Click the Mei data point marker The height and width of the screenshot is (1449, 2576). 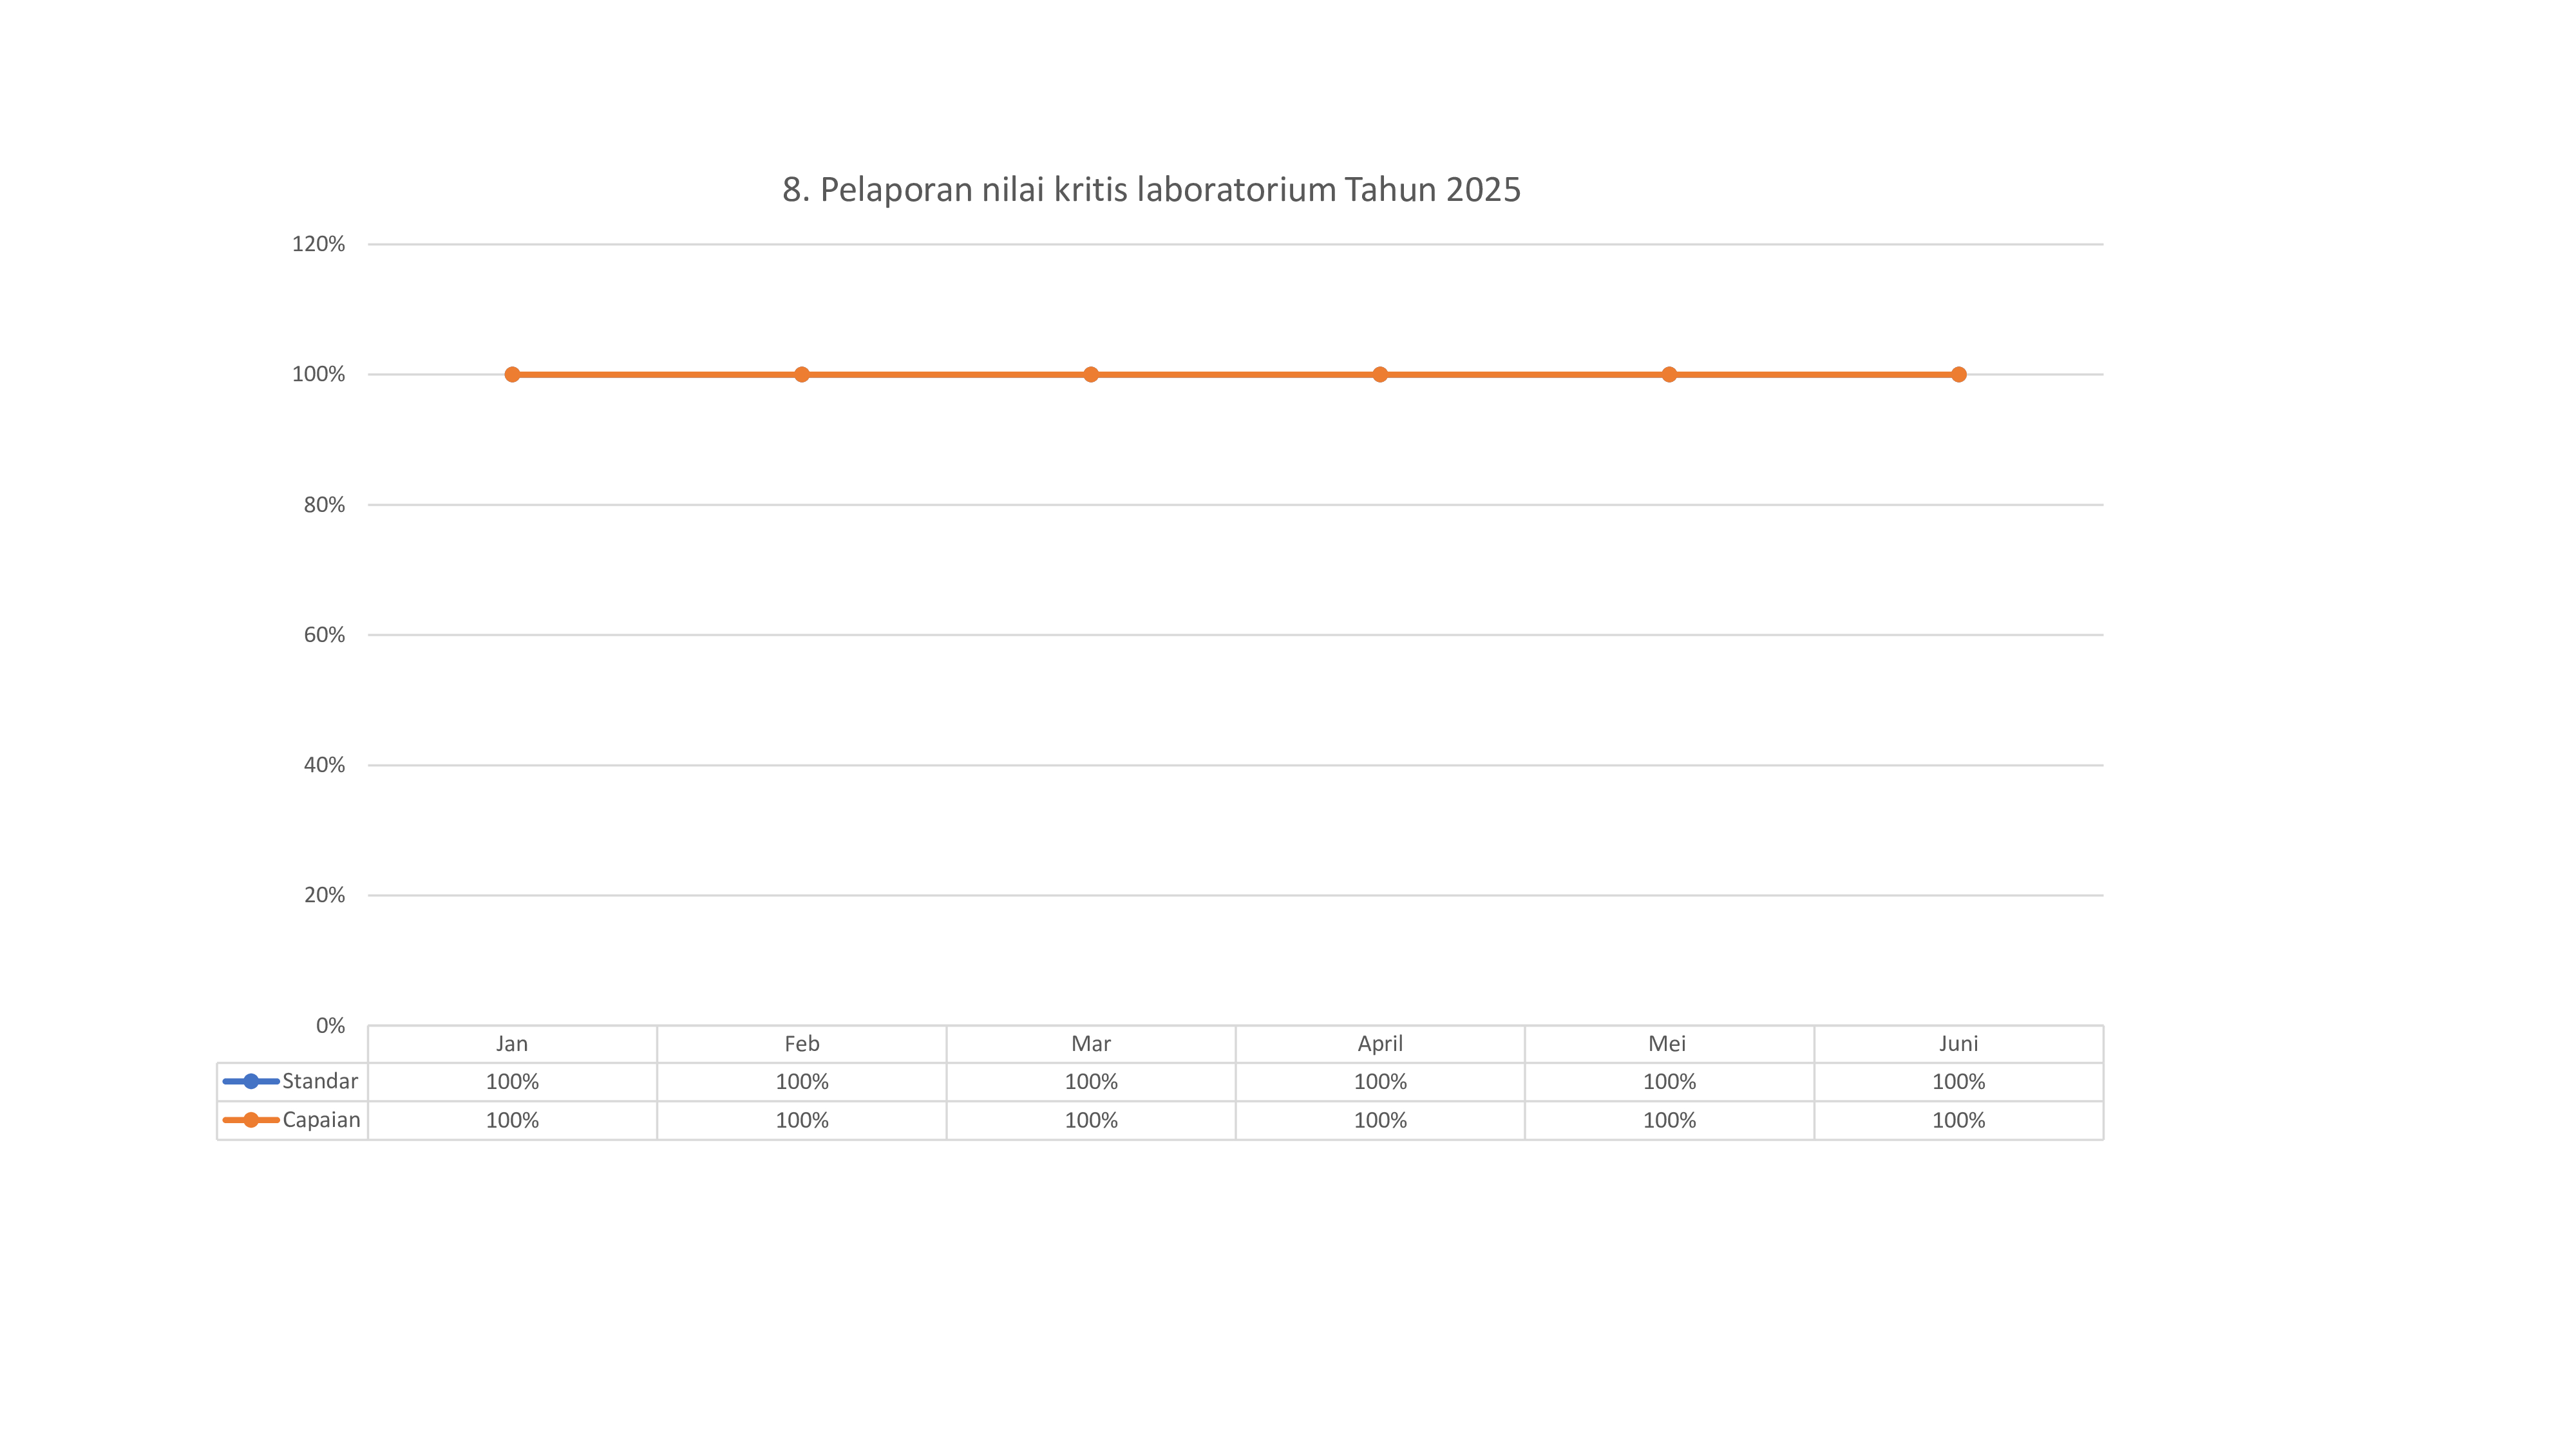tap(1669, 374)
